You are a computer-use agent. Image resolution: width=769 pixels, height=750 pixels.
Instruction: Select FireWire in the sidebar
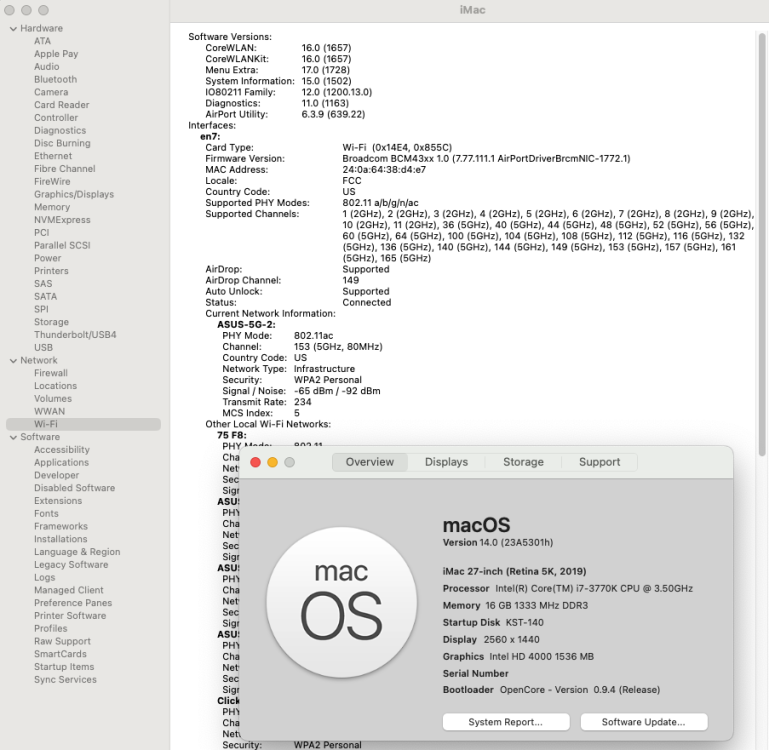(x=52, y=181)
